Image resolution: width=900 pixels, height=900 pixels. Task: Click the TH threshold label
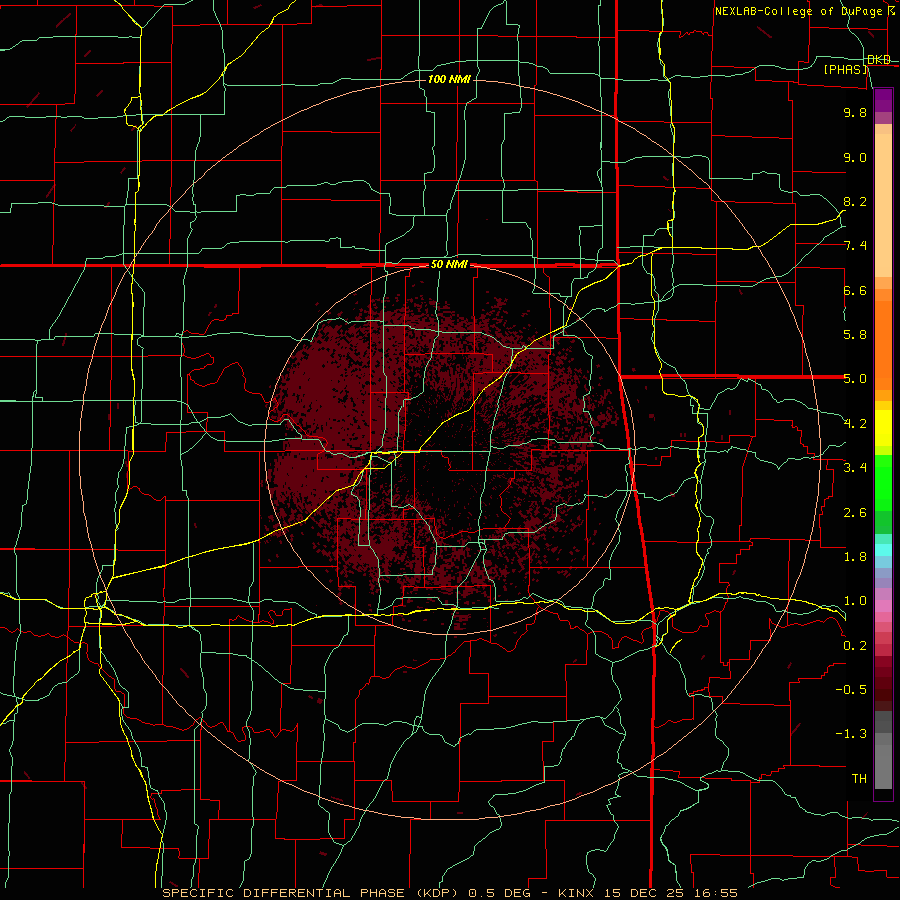coord(859,779)
